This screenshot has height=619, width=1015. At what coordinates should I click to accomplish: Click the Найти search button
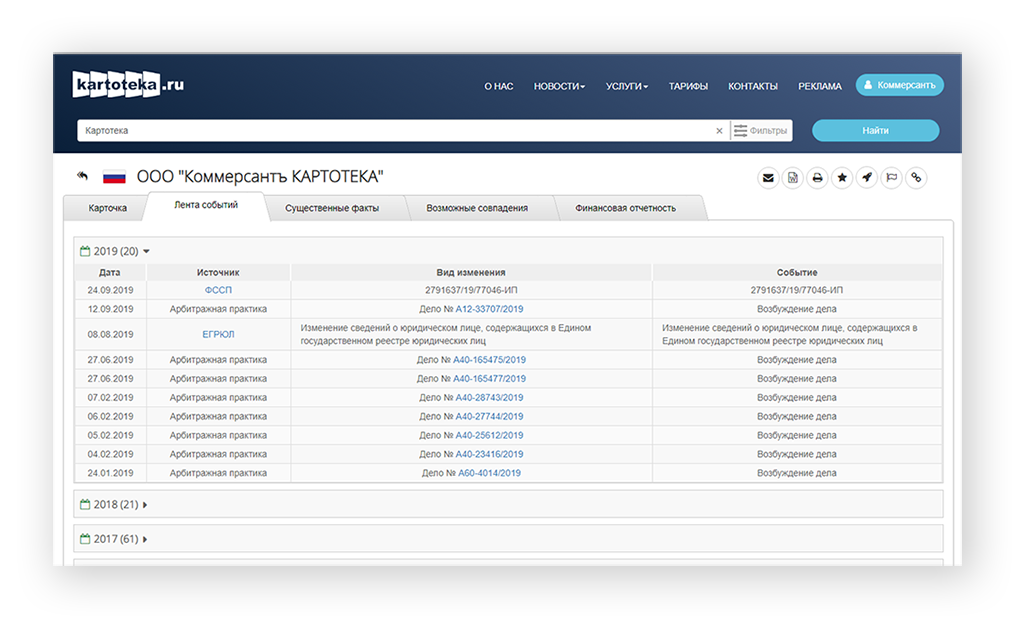(875, 130)
